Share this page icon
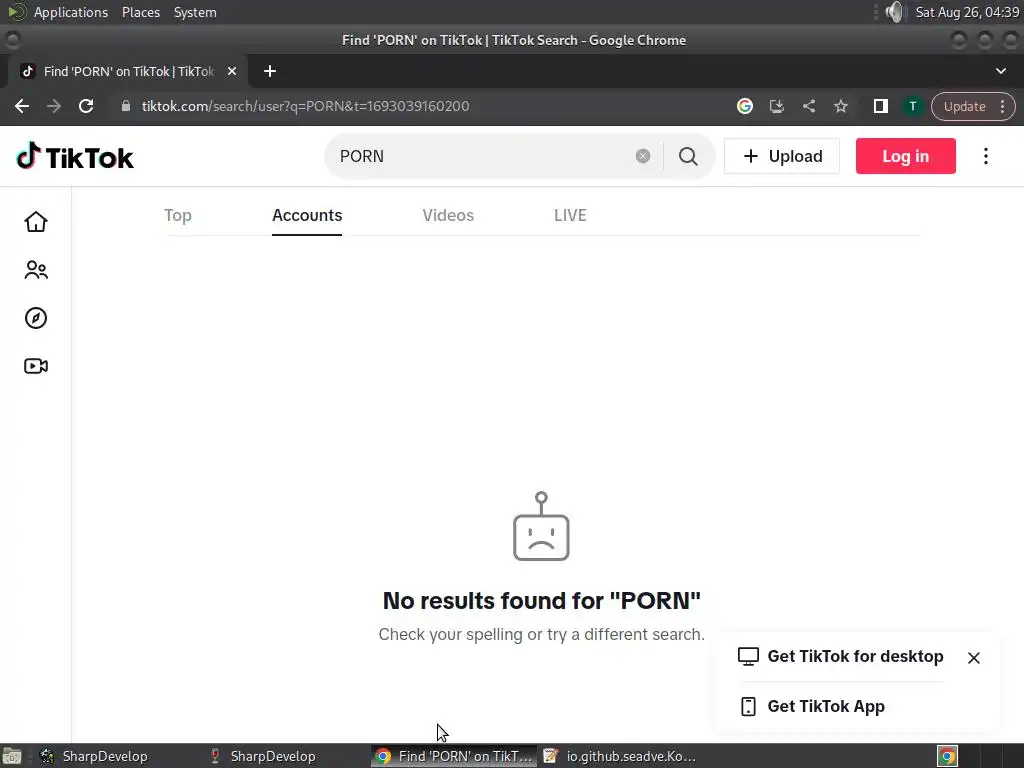 (808, 106)
